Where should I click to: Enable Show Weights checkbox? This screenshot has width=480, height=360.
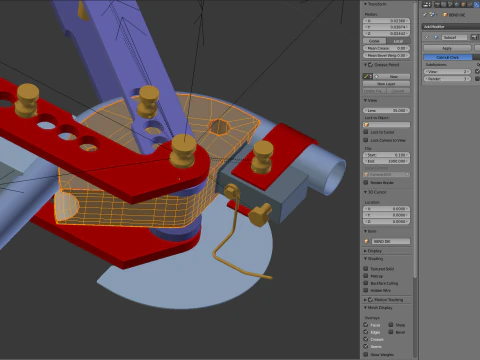pos(366,354)
